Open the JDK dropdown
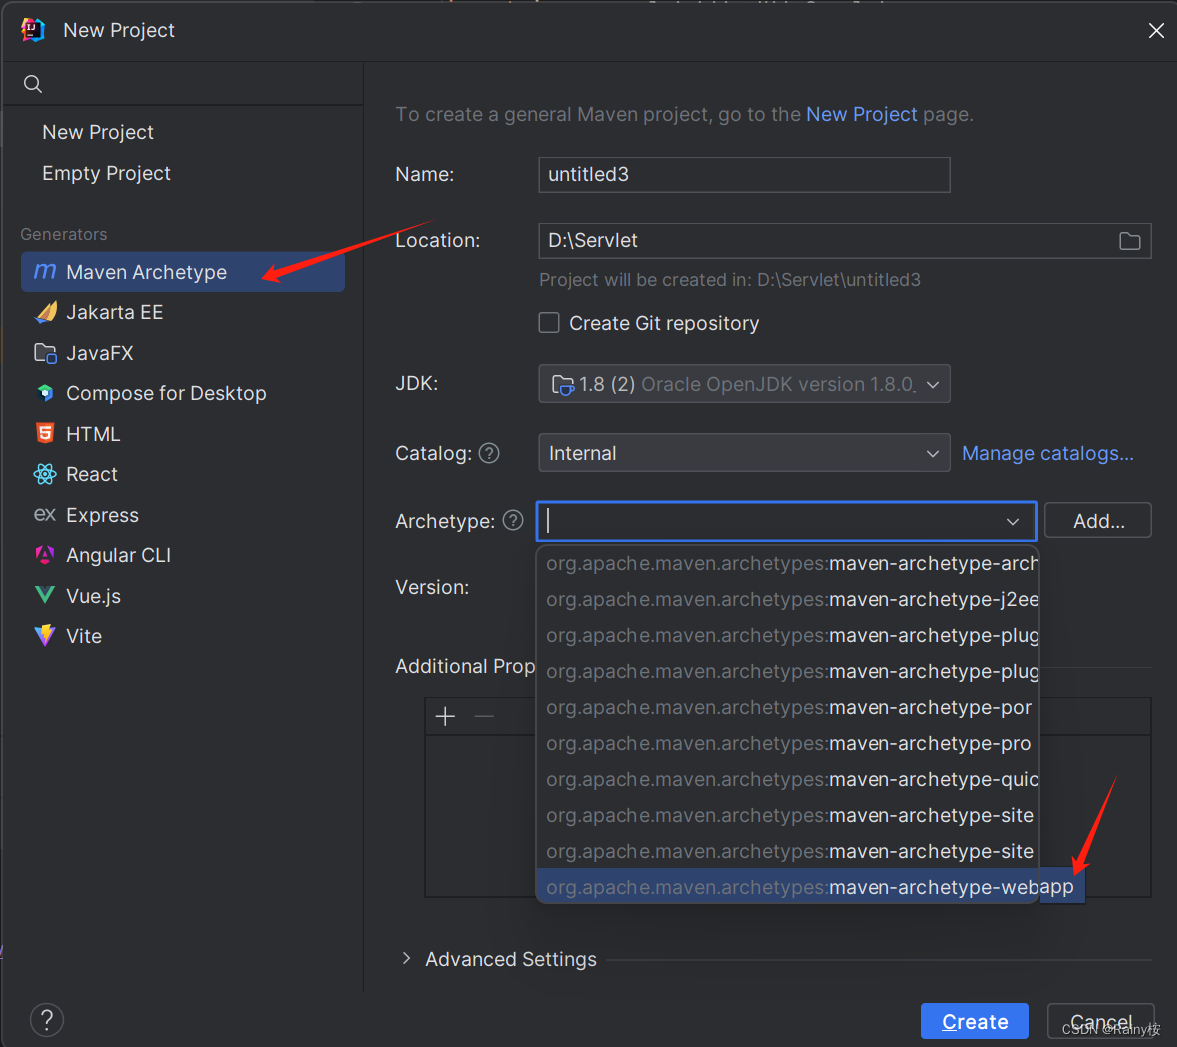Image resolution: width=1177 pixels, height=1047 pixels. coord(744,384)
